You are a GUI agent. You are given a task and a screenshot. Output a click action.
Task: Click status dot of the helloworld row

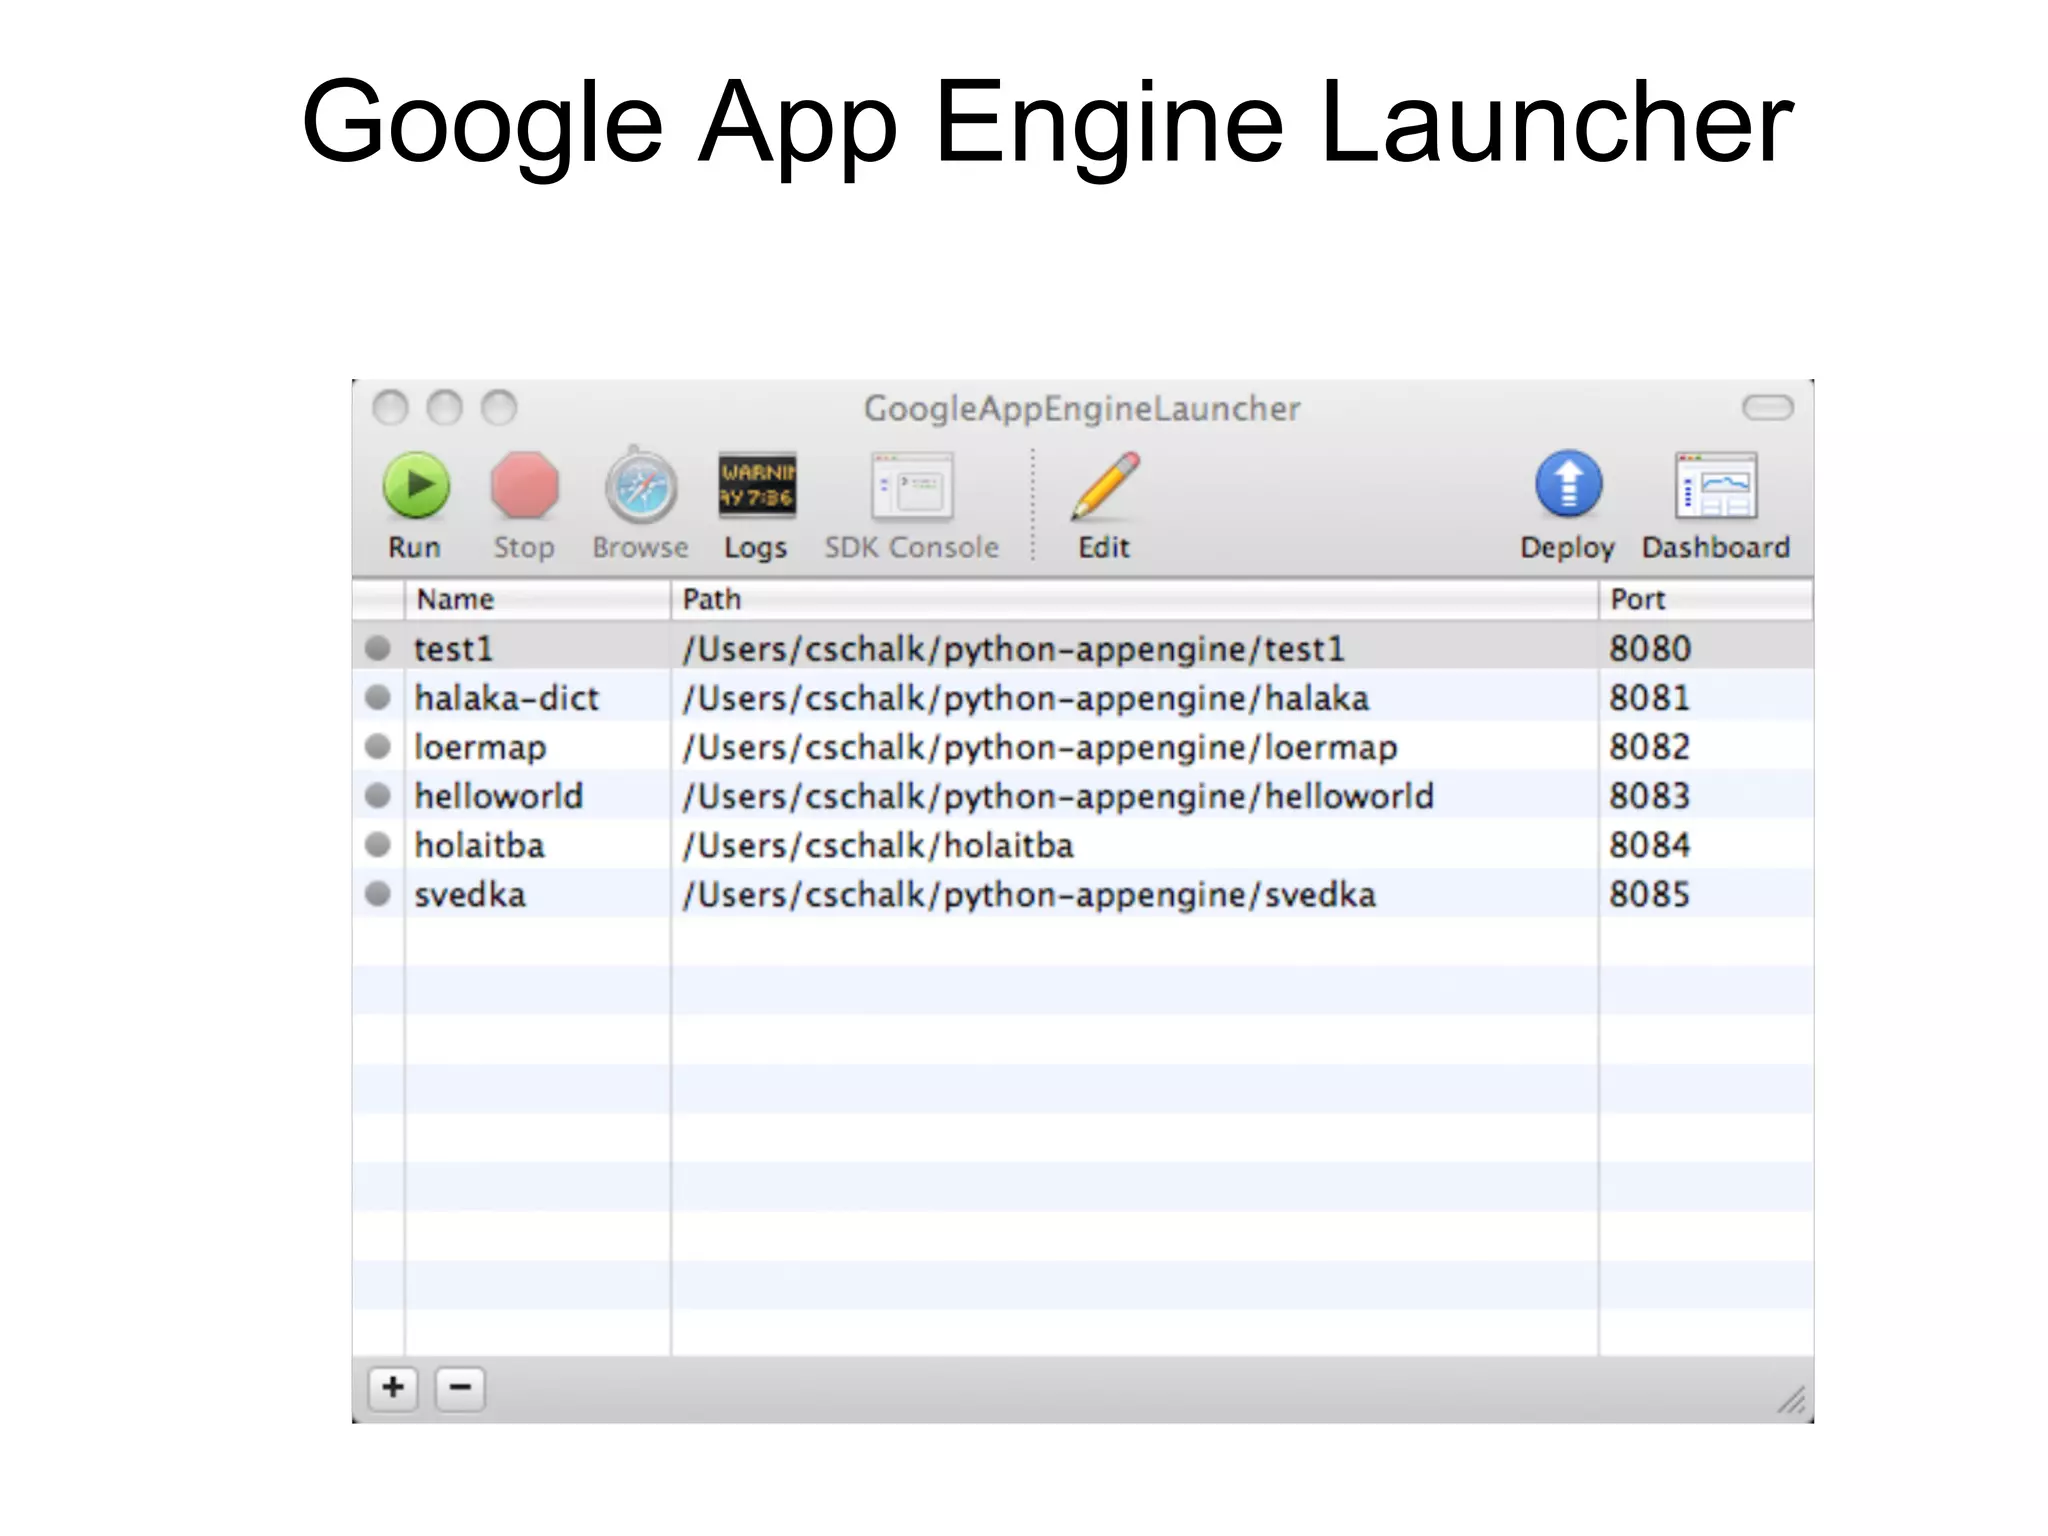[378, 795]
